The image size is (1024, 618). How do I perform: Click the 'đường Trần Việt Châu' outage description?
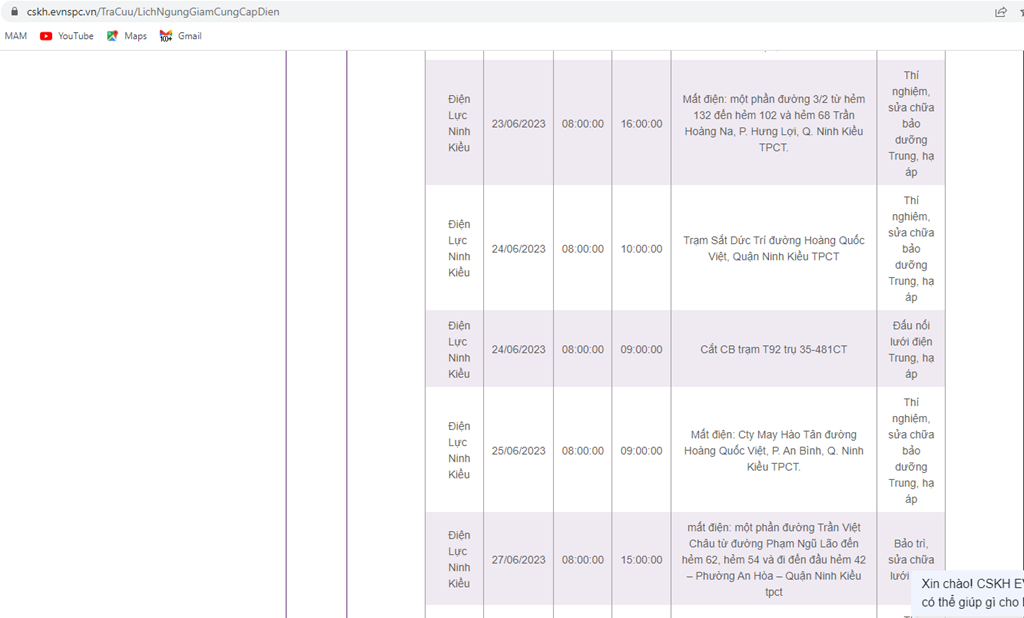[773, 560]
